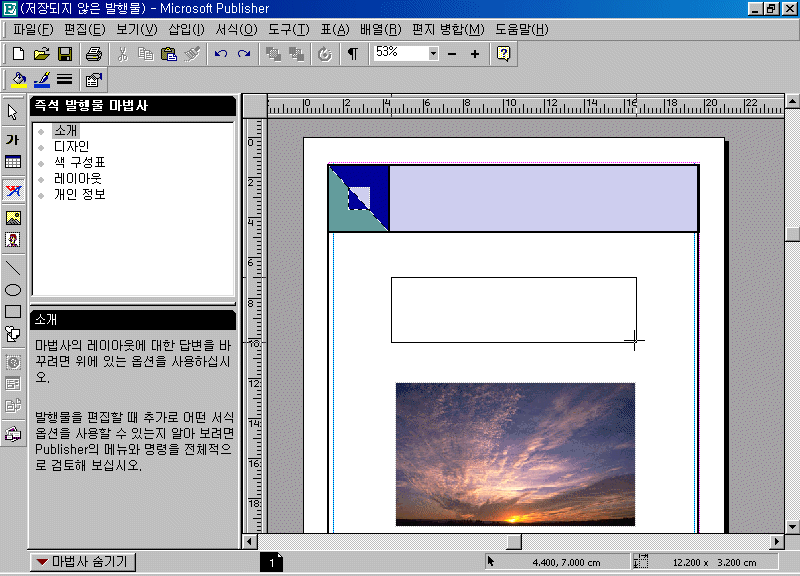Open a file using the Open folder icon
This screenshot has width=800, height=576.
pyautogui.click(x=41, y=54)
